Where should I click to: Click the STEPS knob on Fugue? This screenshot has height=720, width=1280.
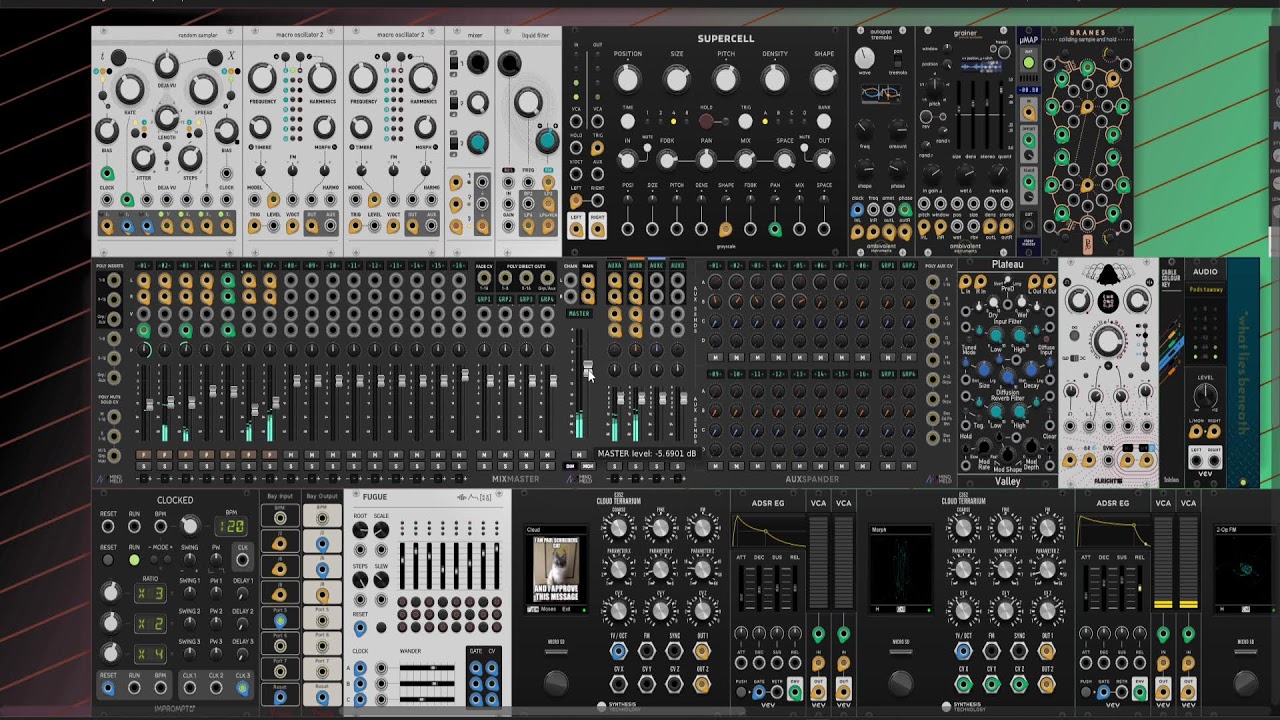point(360,580)
